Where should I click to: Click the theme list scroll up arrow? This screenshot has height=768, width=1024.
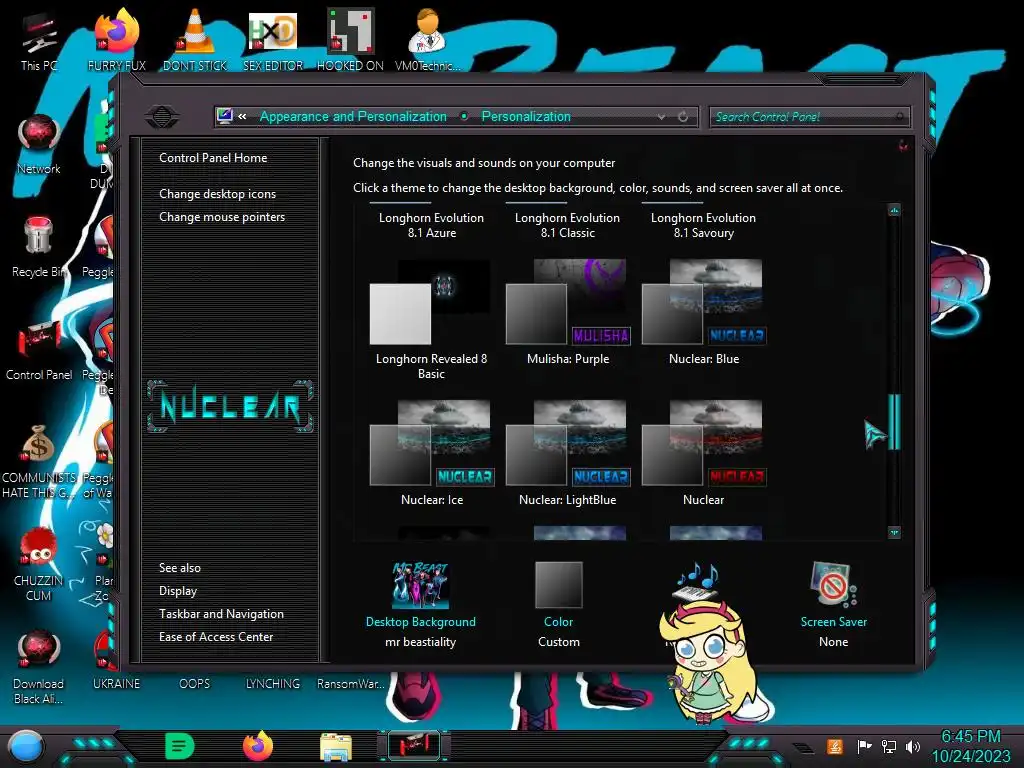[894, 210]
